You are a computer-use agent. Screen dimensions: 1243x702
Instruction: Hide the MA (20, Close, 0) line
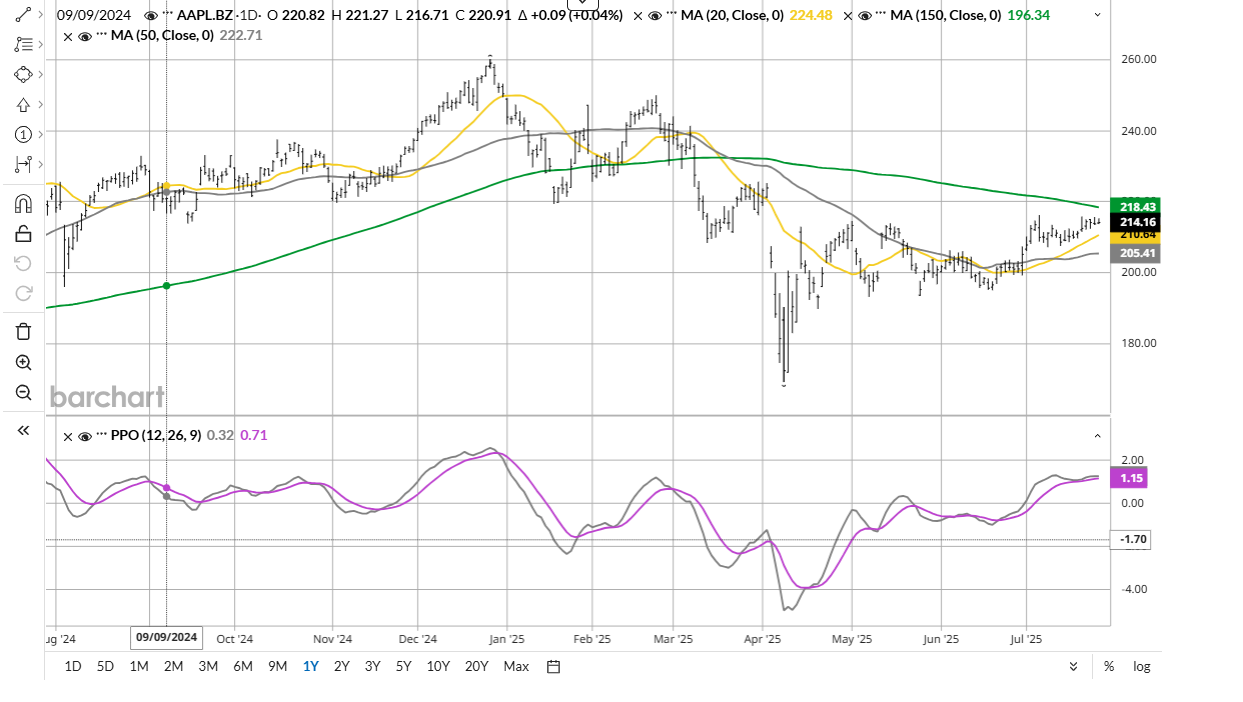(x=655, y=16)
